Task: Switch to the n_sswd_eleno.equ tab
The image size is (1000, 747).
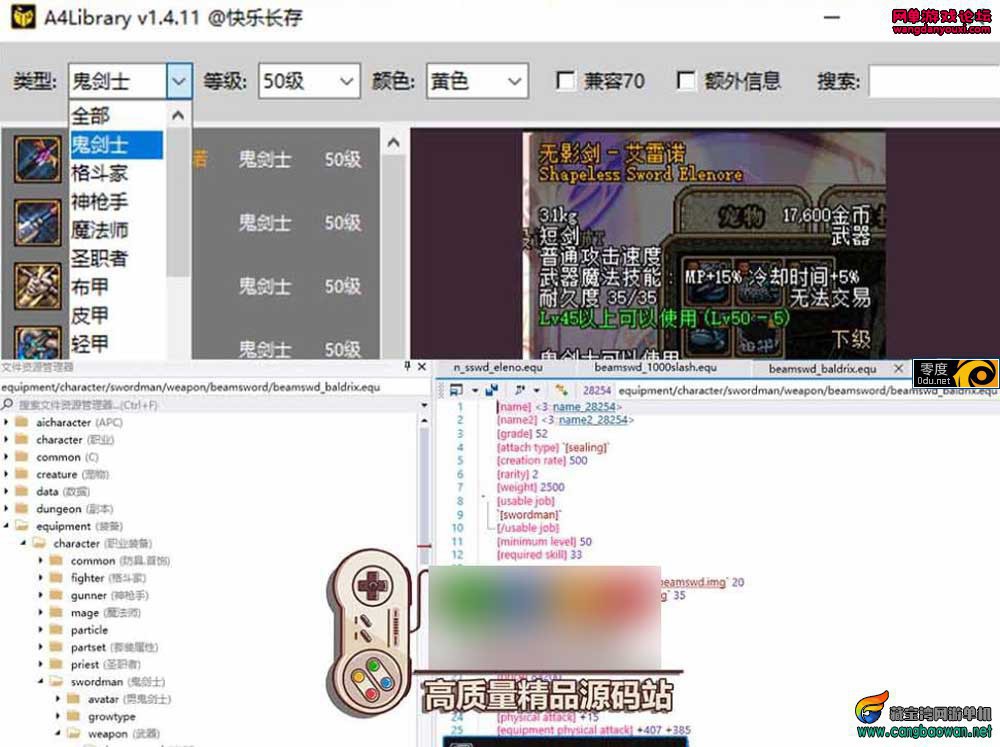Action: tap(498, 368)
